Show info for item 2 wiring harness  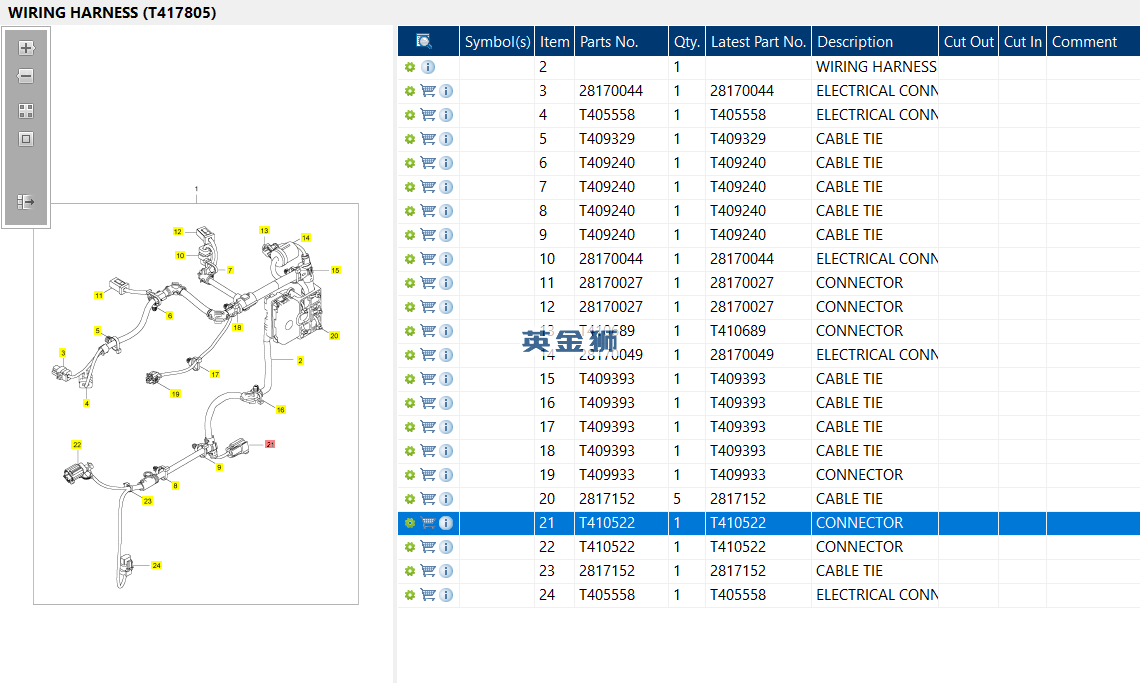coord(428,67)
